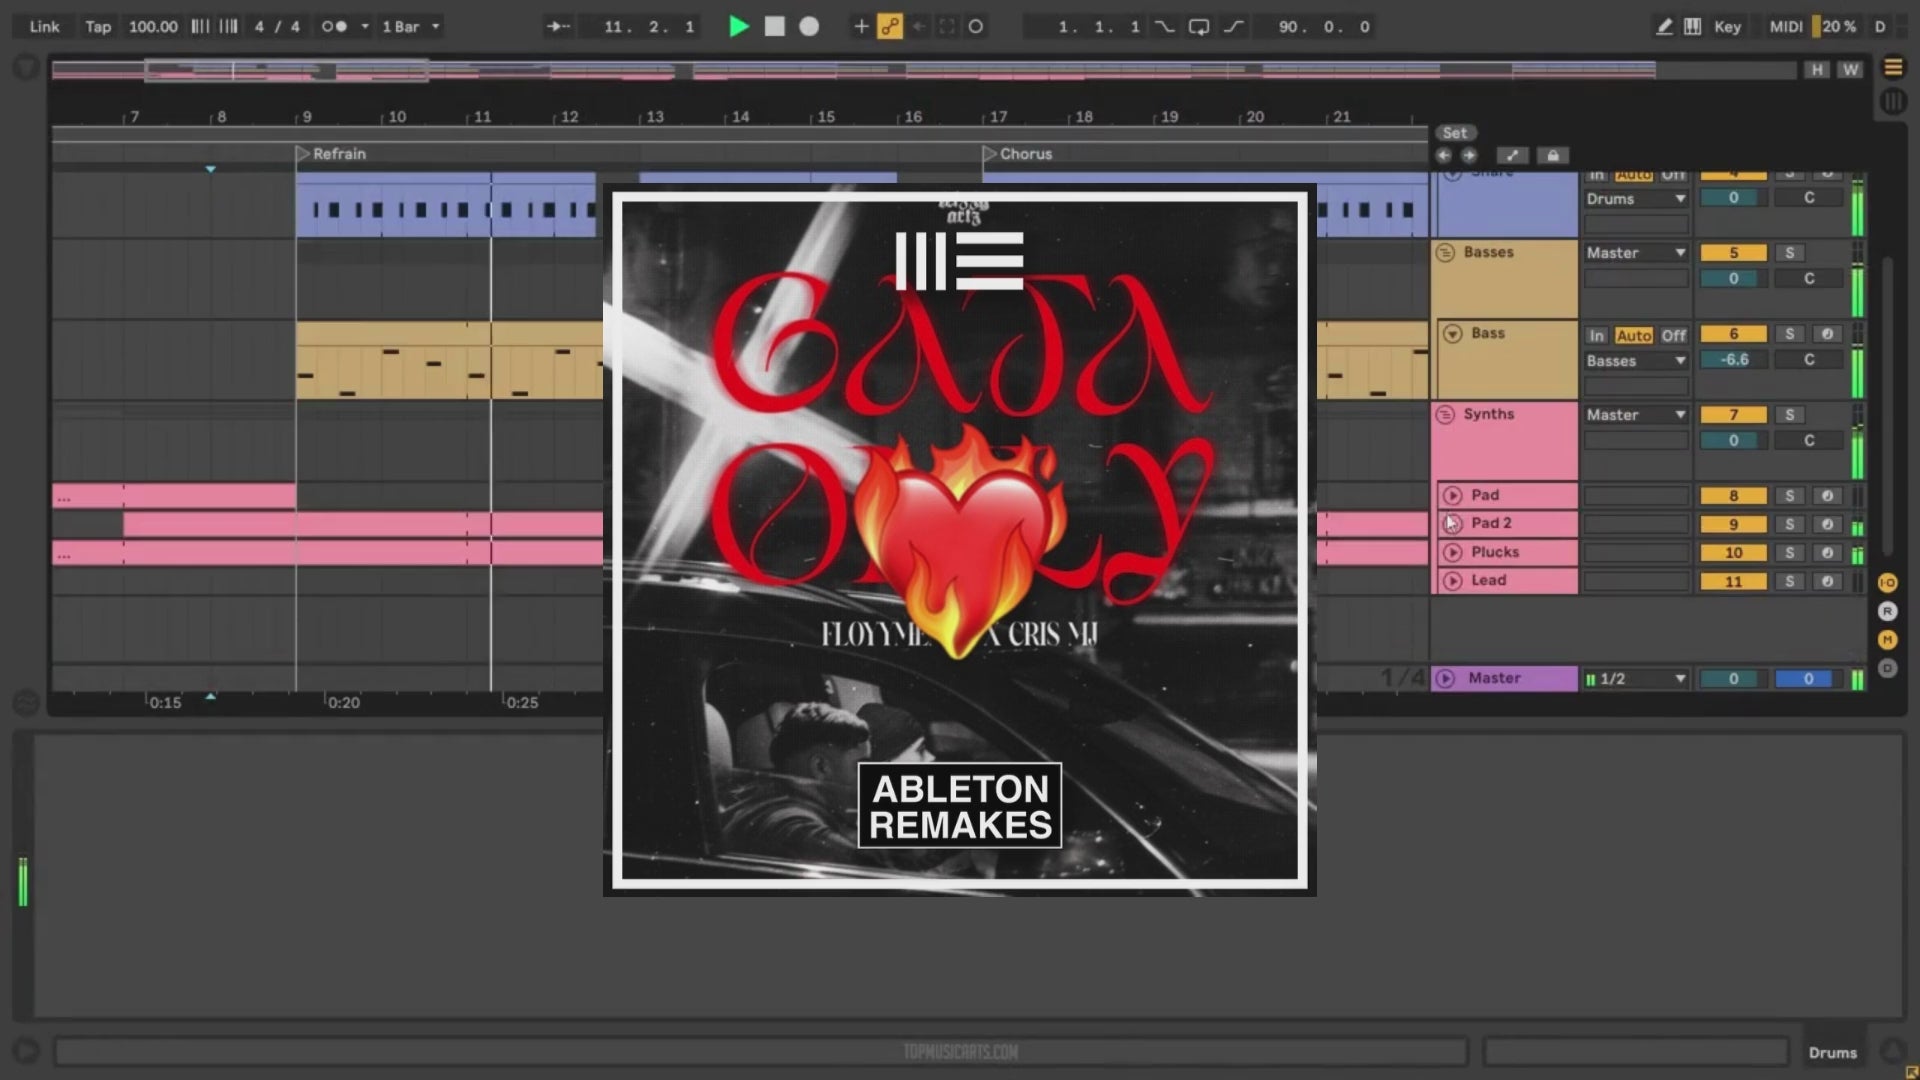Unfold the Pad track
This screenshot has width=1920, height=1080.
(x=1453, y=496)
